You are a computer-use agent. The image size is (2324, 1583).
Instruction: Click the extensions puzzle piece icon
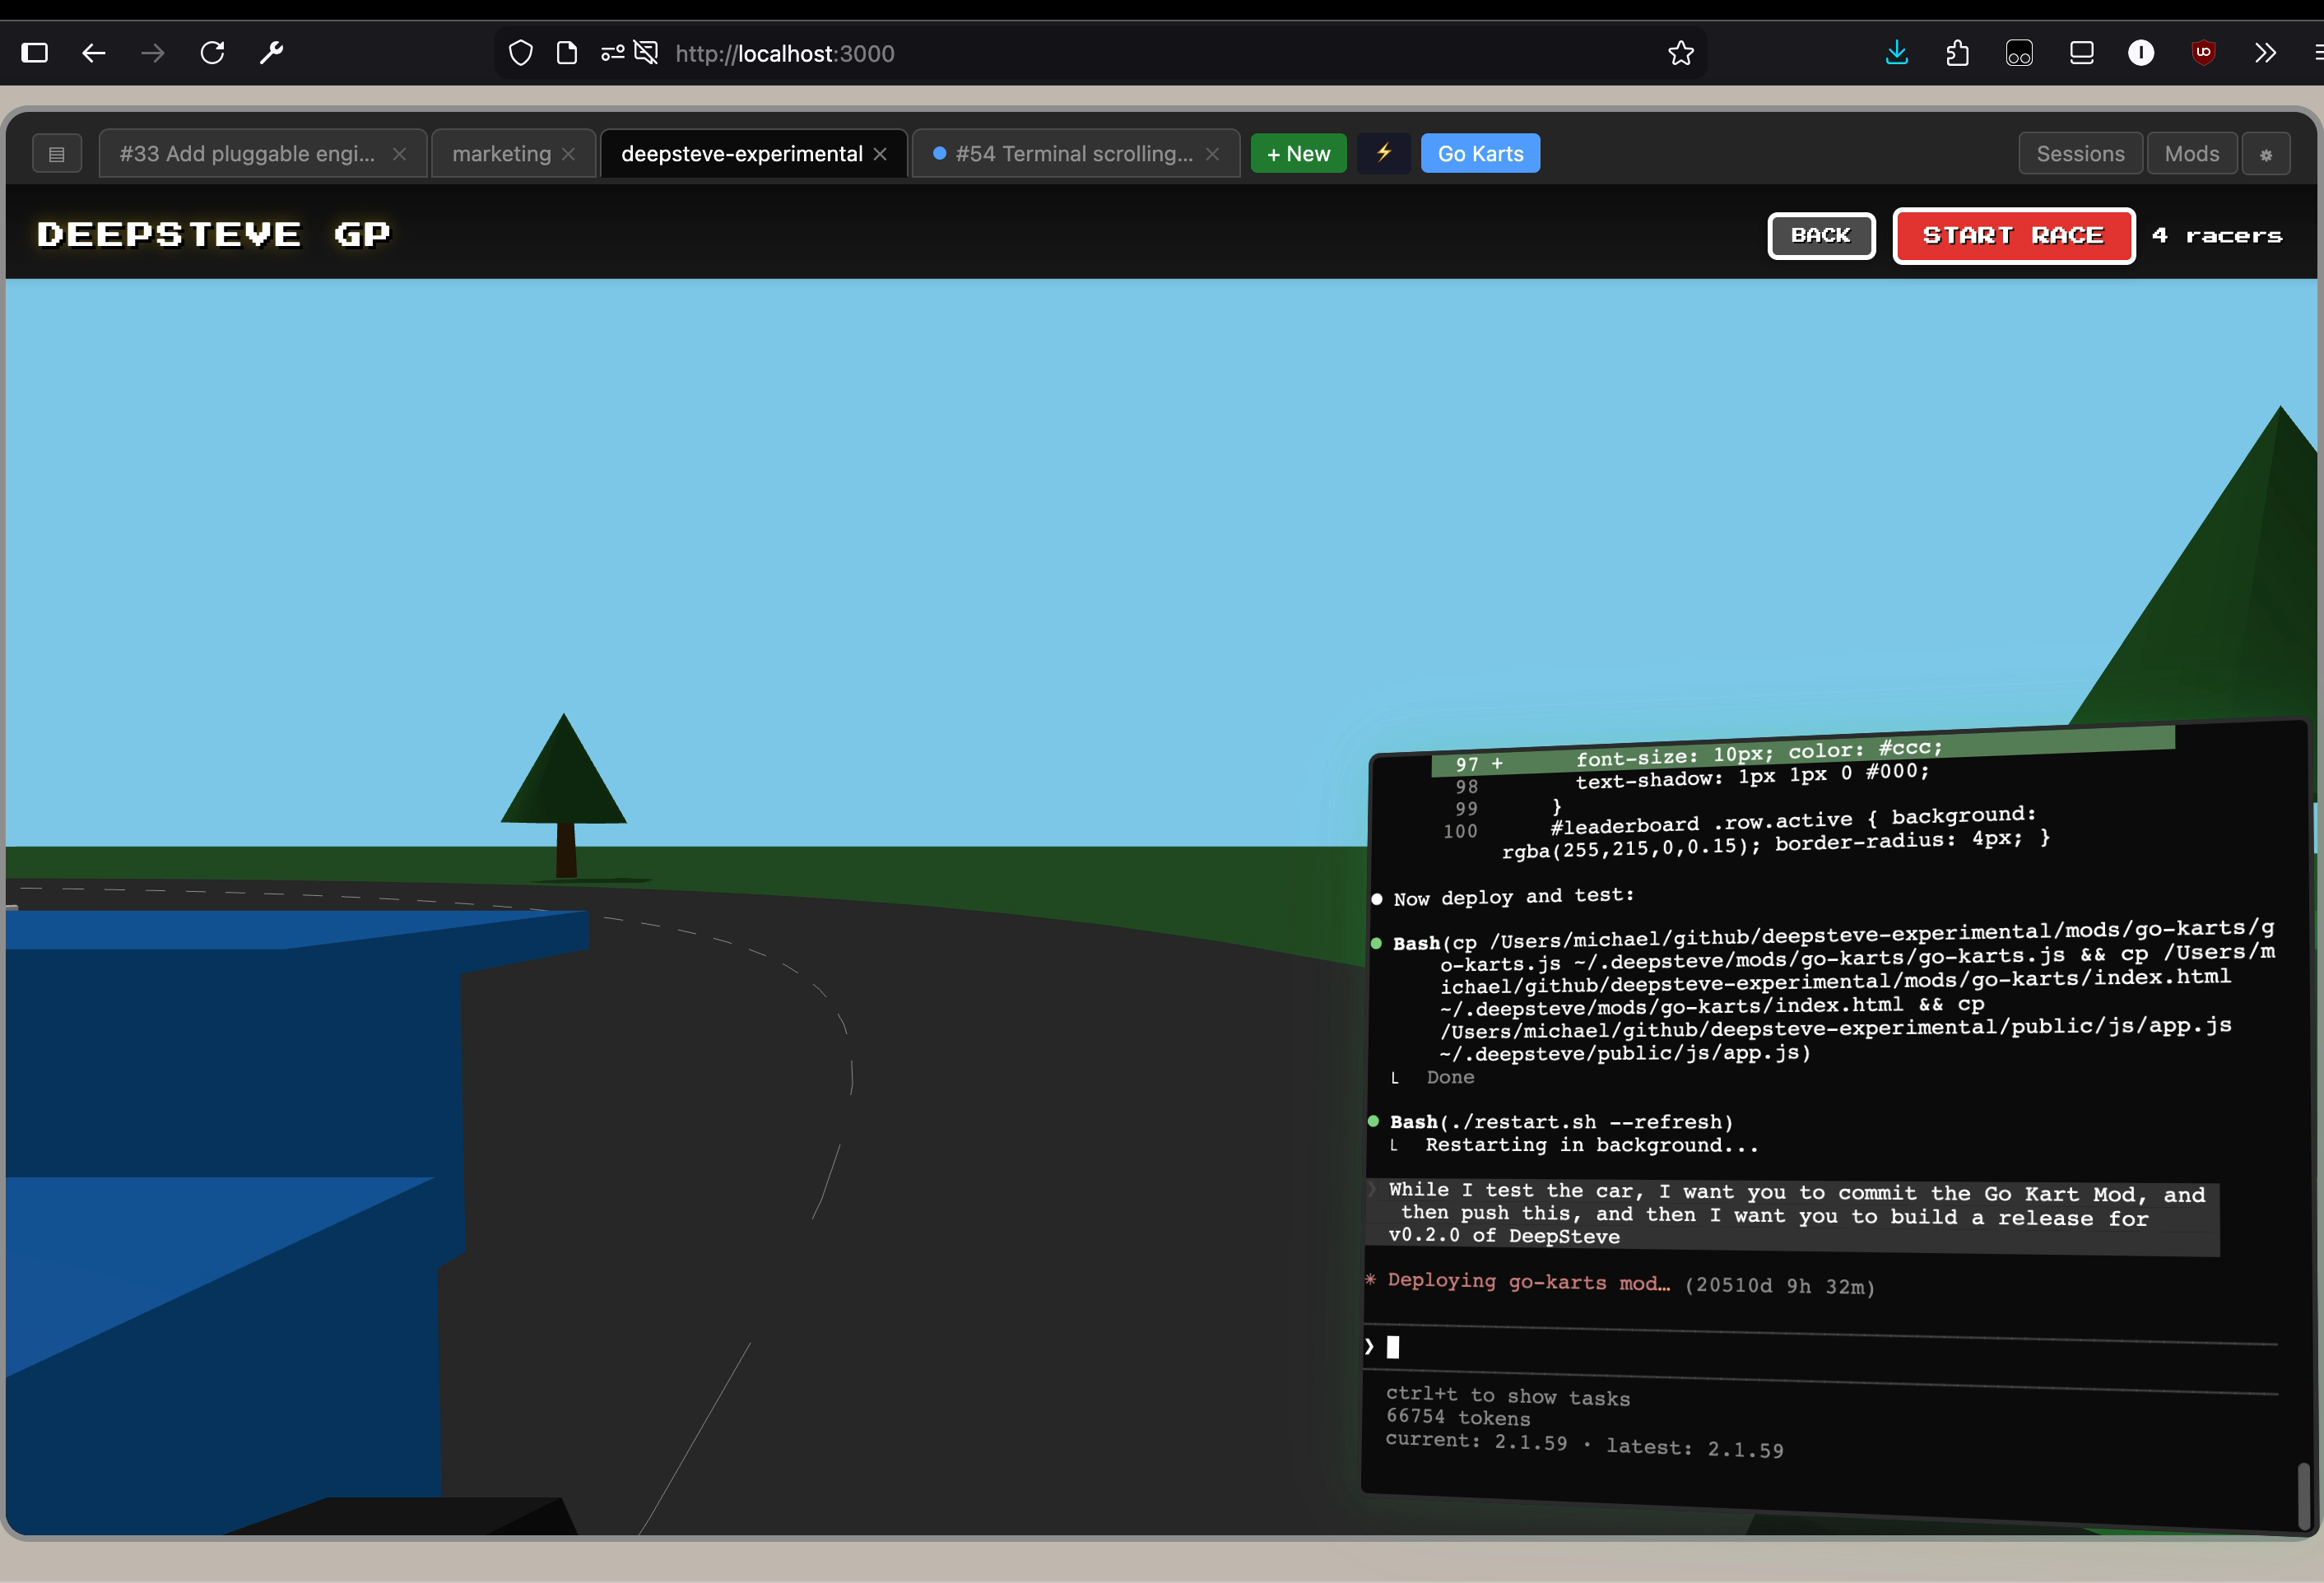coord(1957,53)
